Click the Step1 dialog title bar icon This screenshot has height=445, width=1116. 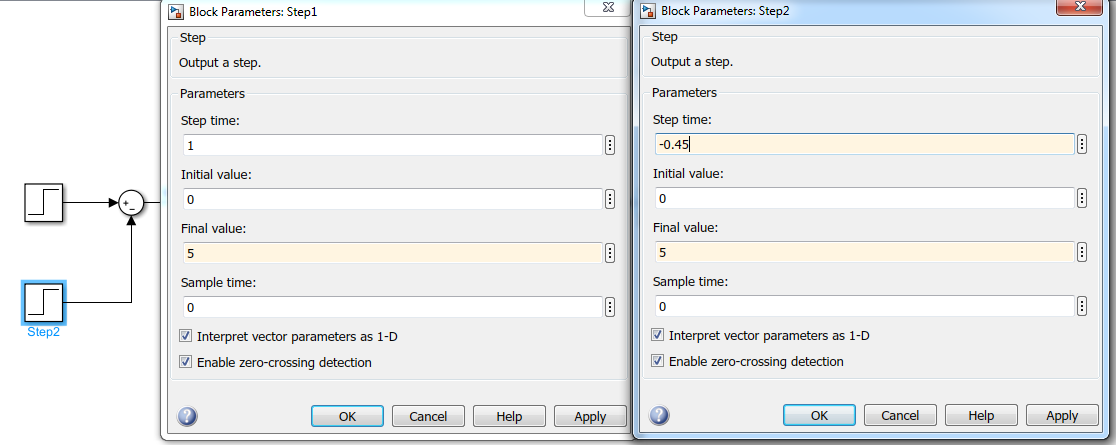(176, 12)
